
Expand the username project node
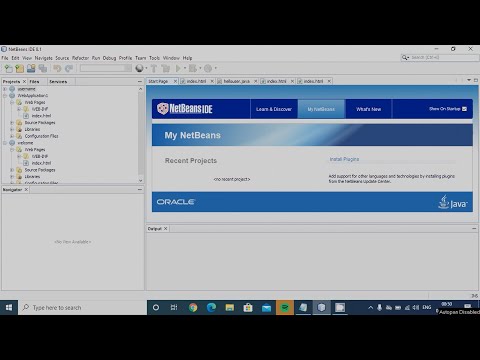point(5,89)
